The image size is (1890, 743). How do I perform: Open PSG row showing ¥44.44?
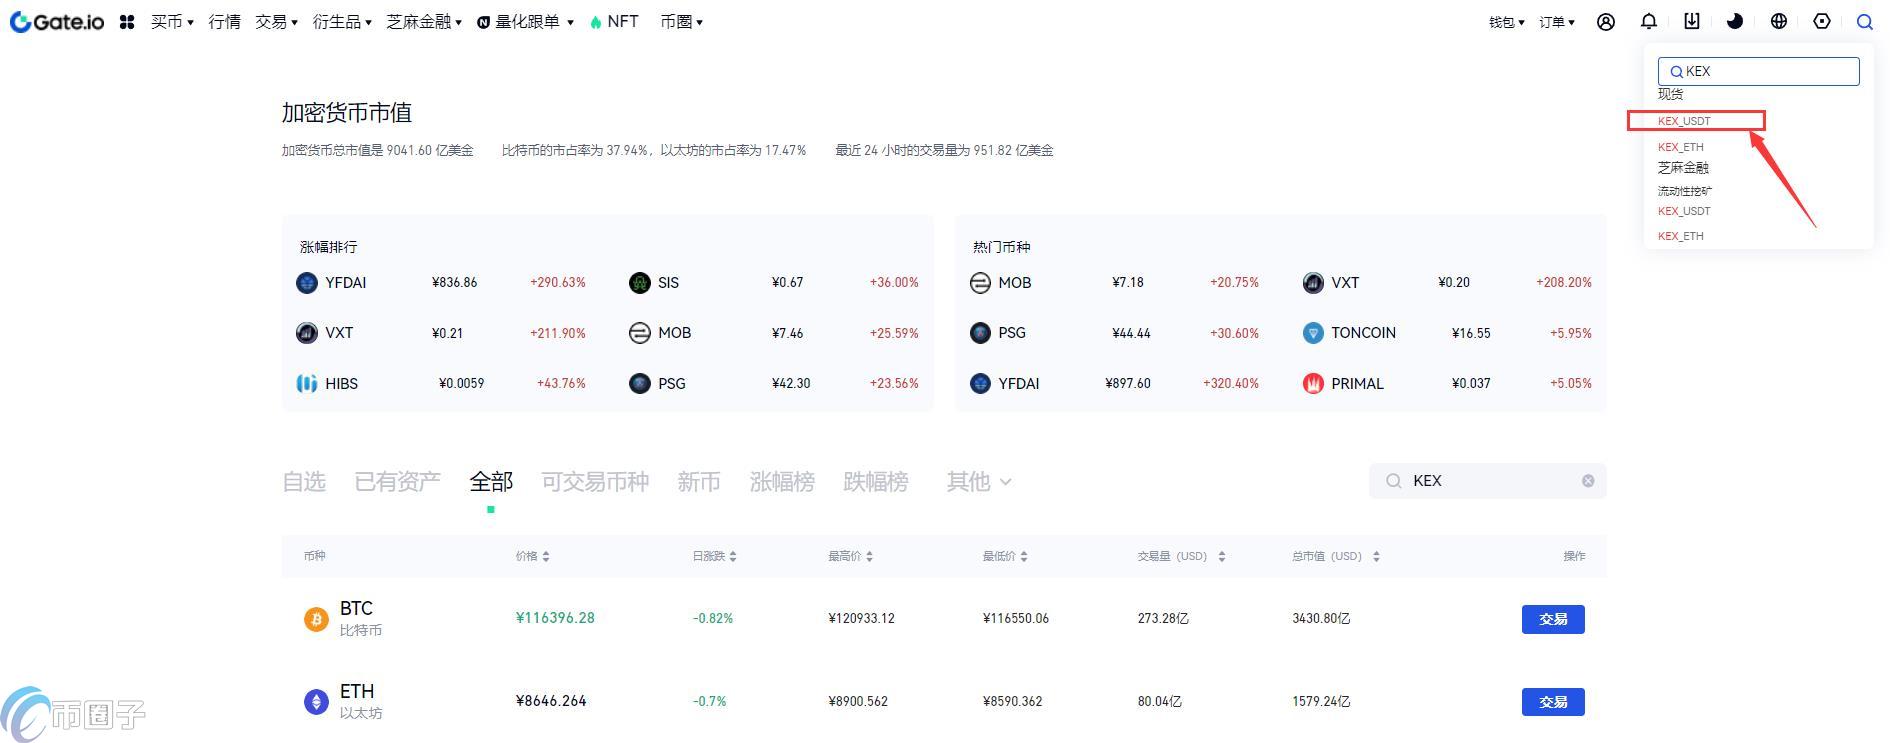[1115, 333]
